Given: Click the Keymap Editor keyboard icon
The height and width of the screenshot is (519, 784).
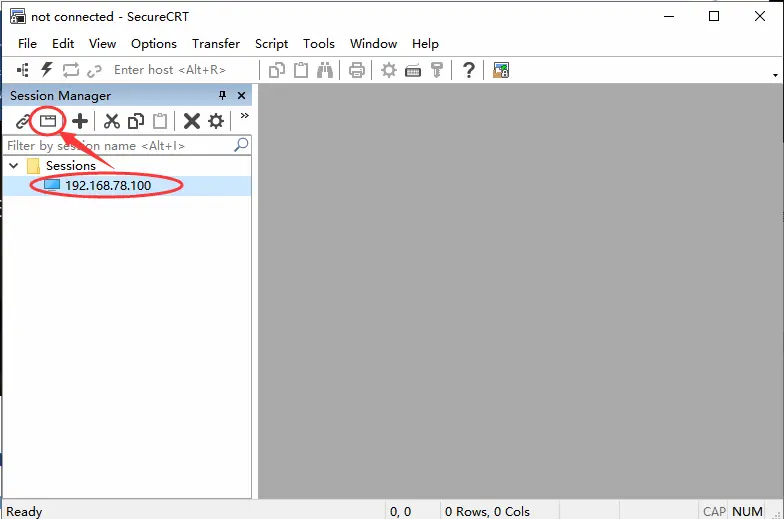Looking at the screenshot, I should point(412,71).
